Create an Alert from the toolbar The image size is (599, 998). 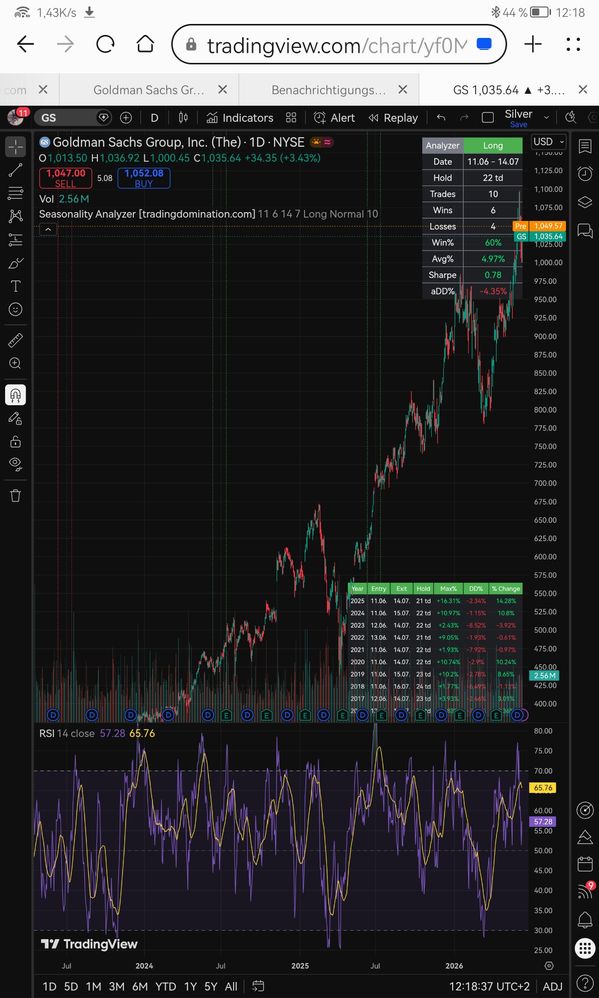pos(334,118)
